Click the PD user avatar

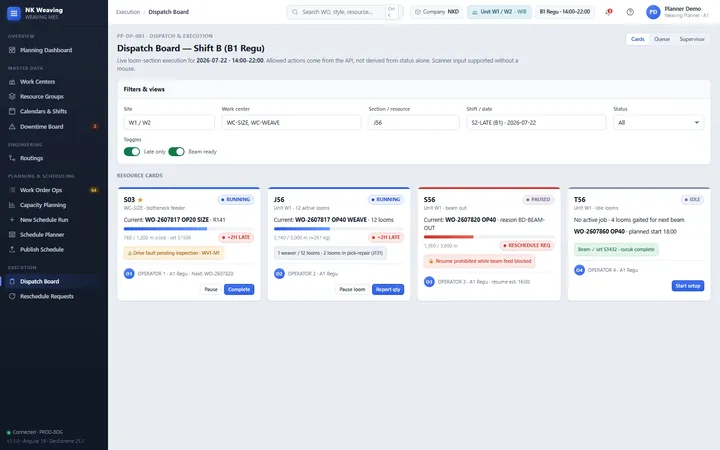[x=653, y=12]
